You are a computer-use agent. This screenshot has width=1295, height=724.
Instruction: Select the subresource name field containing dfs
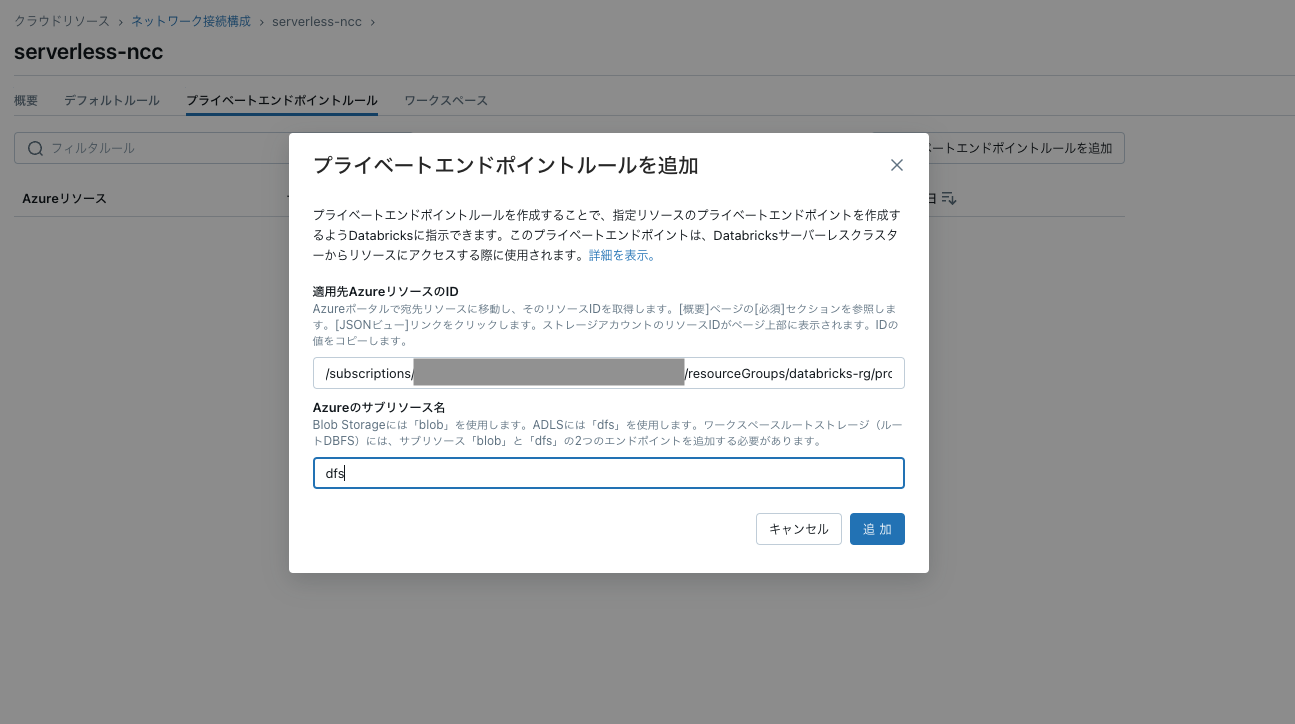coord(608,472)
